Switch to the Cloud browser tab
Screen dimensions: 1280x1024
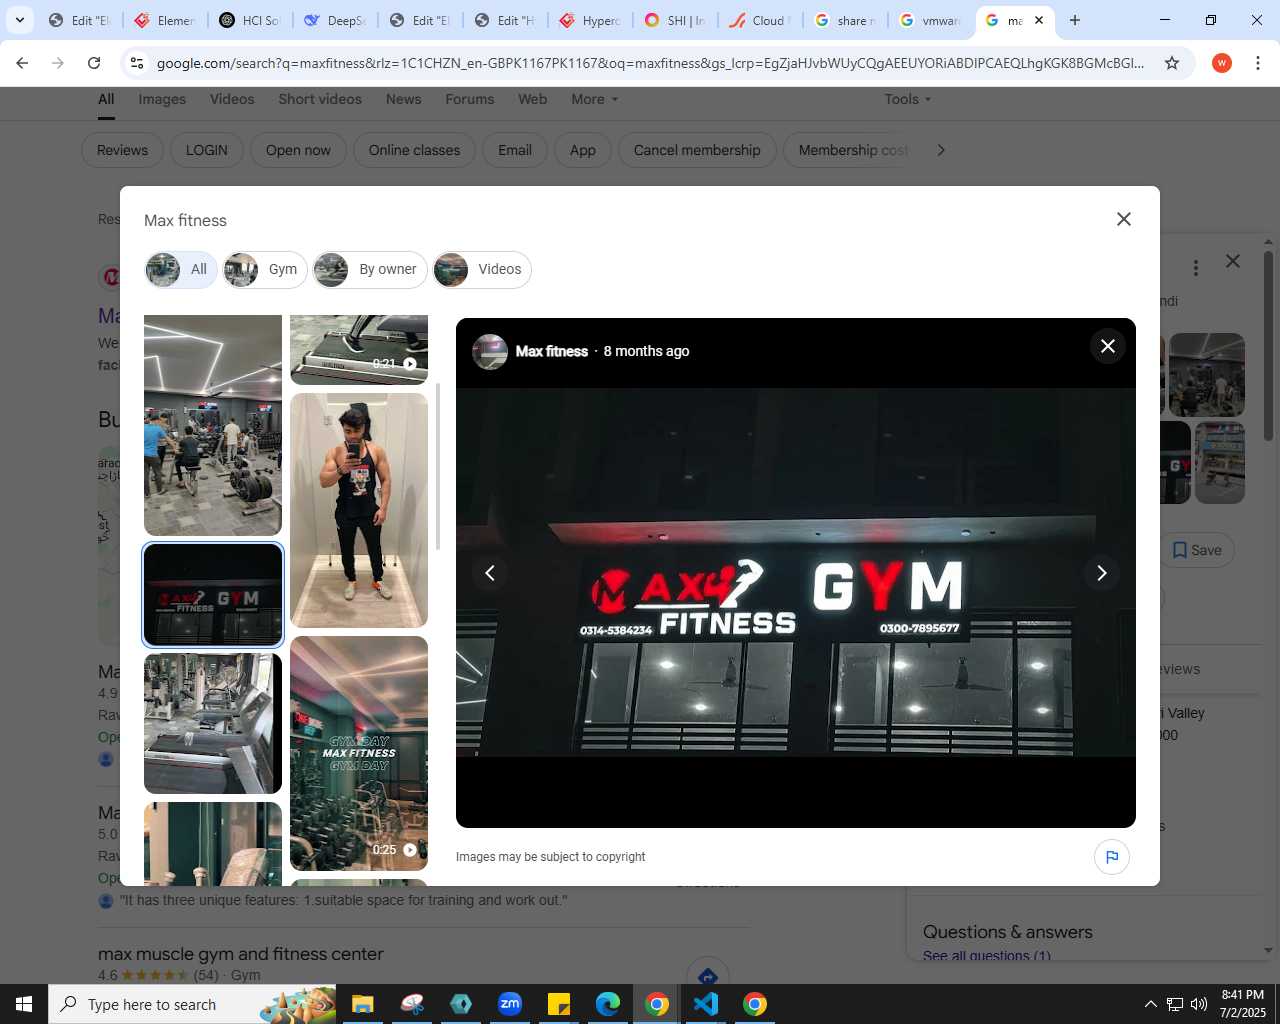pos(760,20)
